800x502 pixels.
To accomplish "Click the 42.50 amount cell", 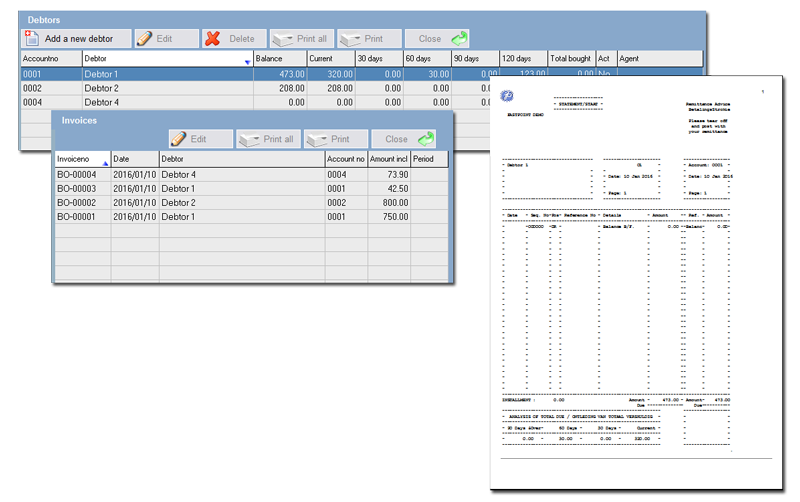I will click(x=389, y=188).
